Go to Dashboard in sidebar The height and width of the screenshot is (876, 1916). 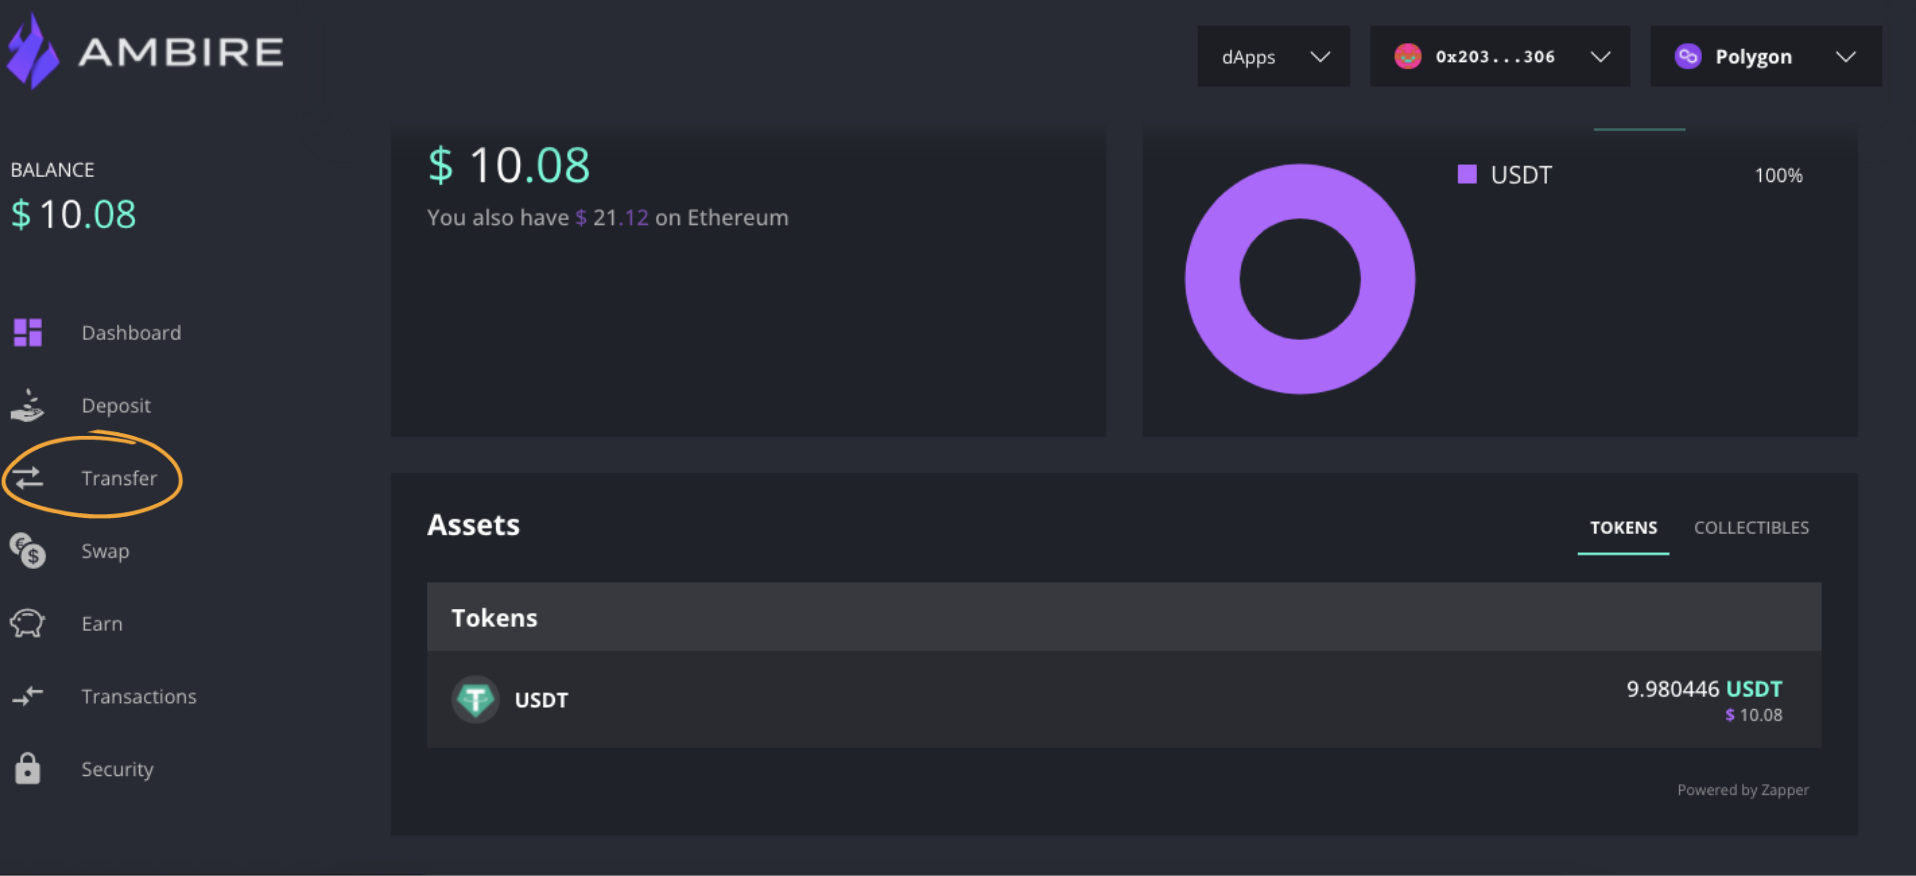pos(131,332)
